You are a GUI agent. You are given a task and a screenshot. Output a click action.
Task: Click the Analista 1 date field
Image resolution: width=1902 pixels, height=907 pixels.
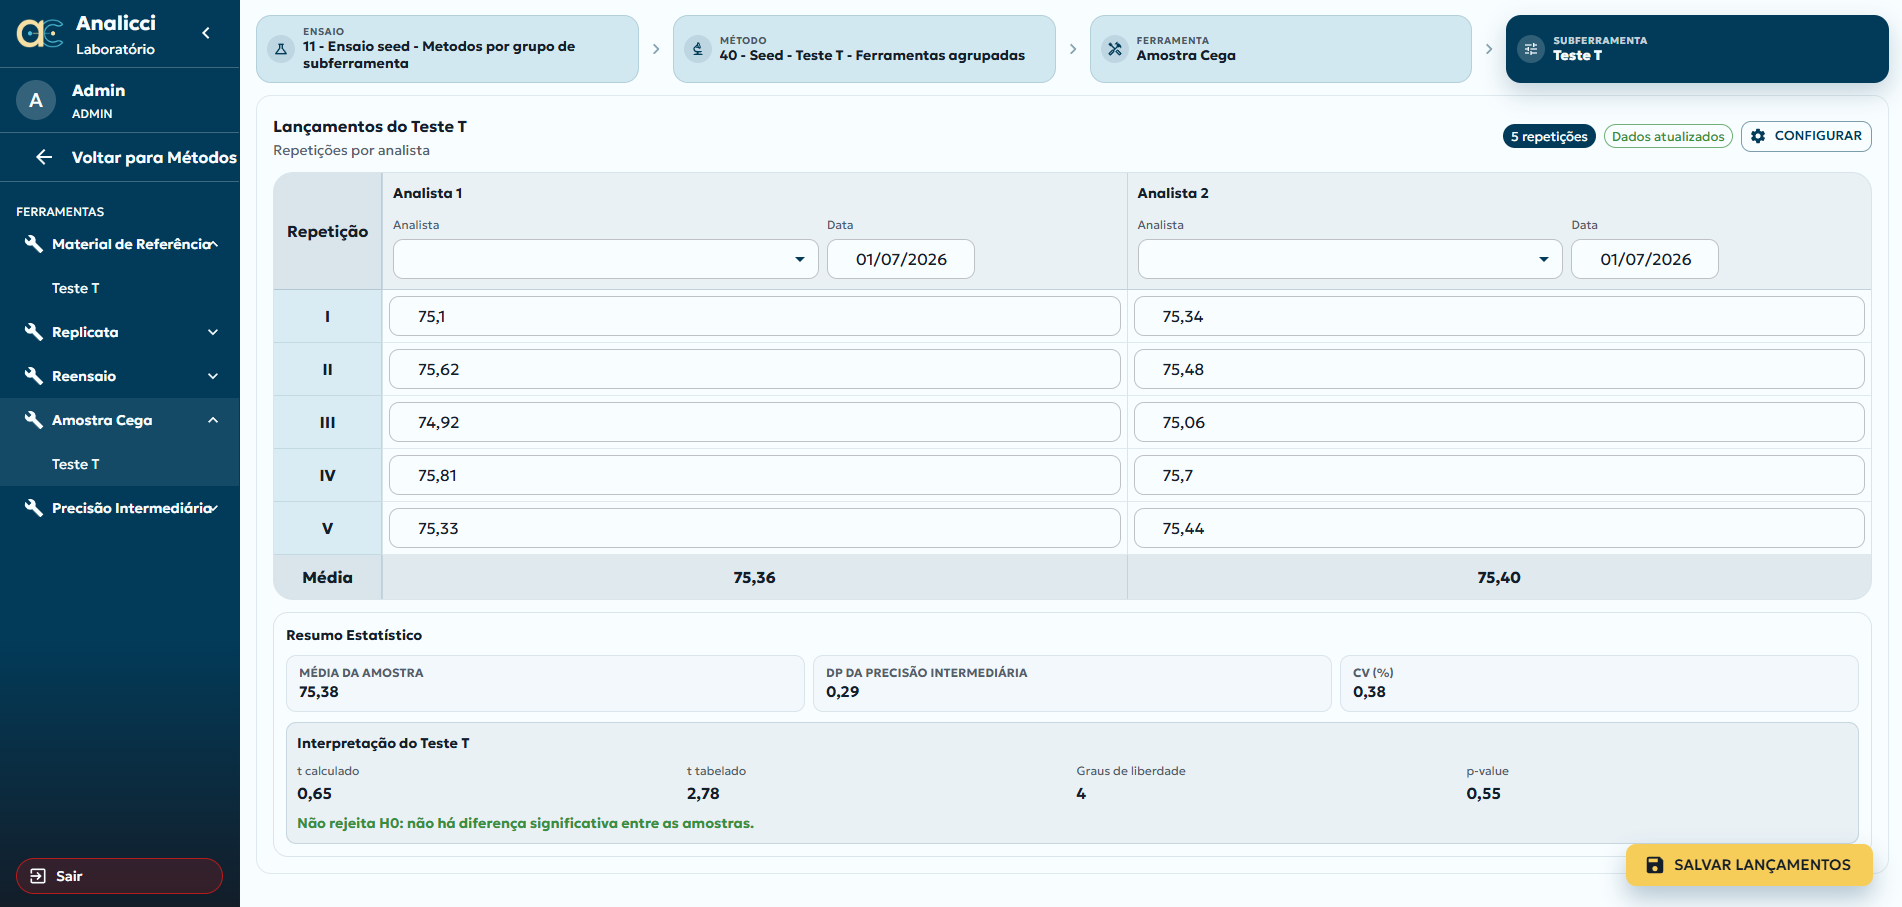901,259
